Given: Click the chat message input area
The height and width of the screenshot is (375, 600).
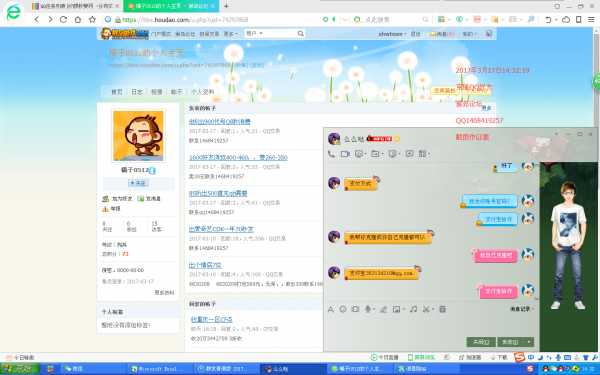Looking at the screenshot, I should point(430,325).
